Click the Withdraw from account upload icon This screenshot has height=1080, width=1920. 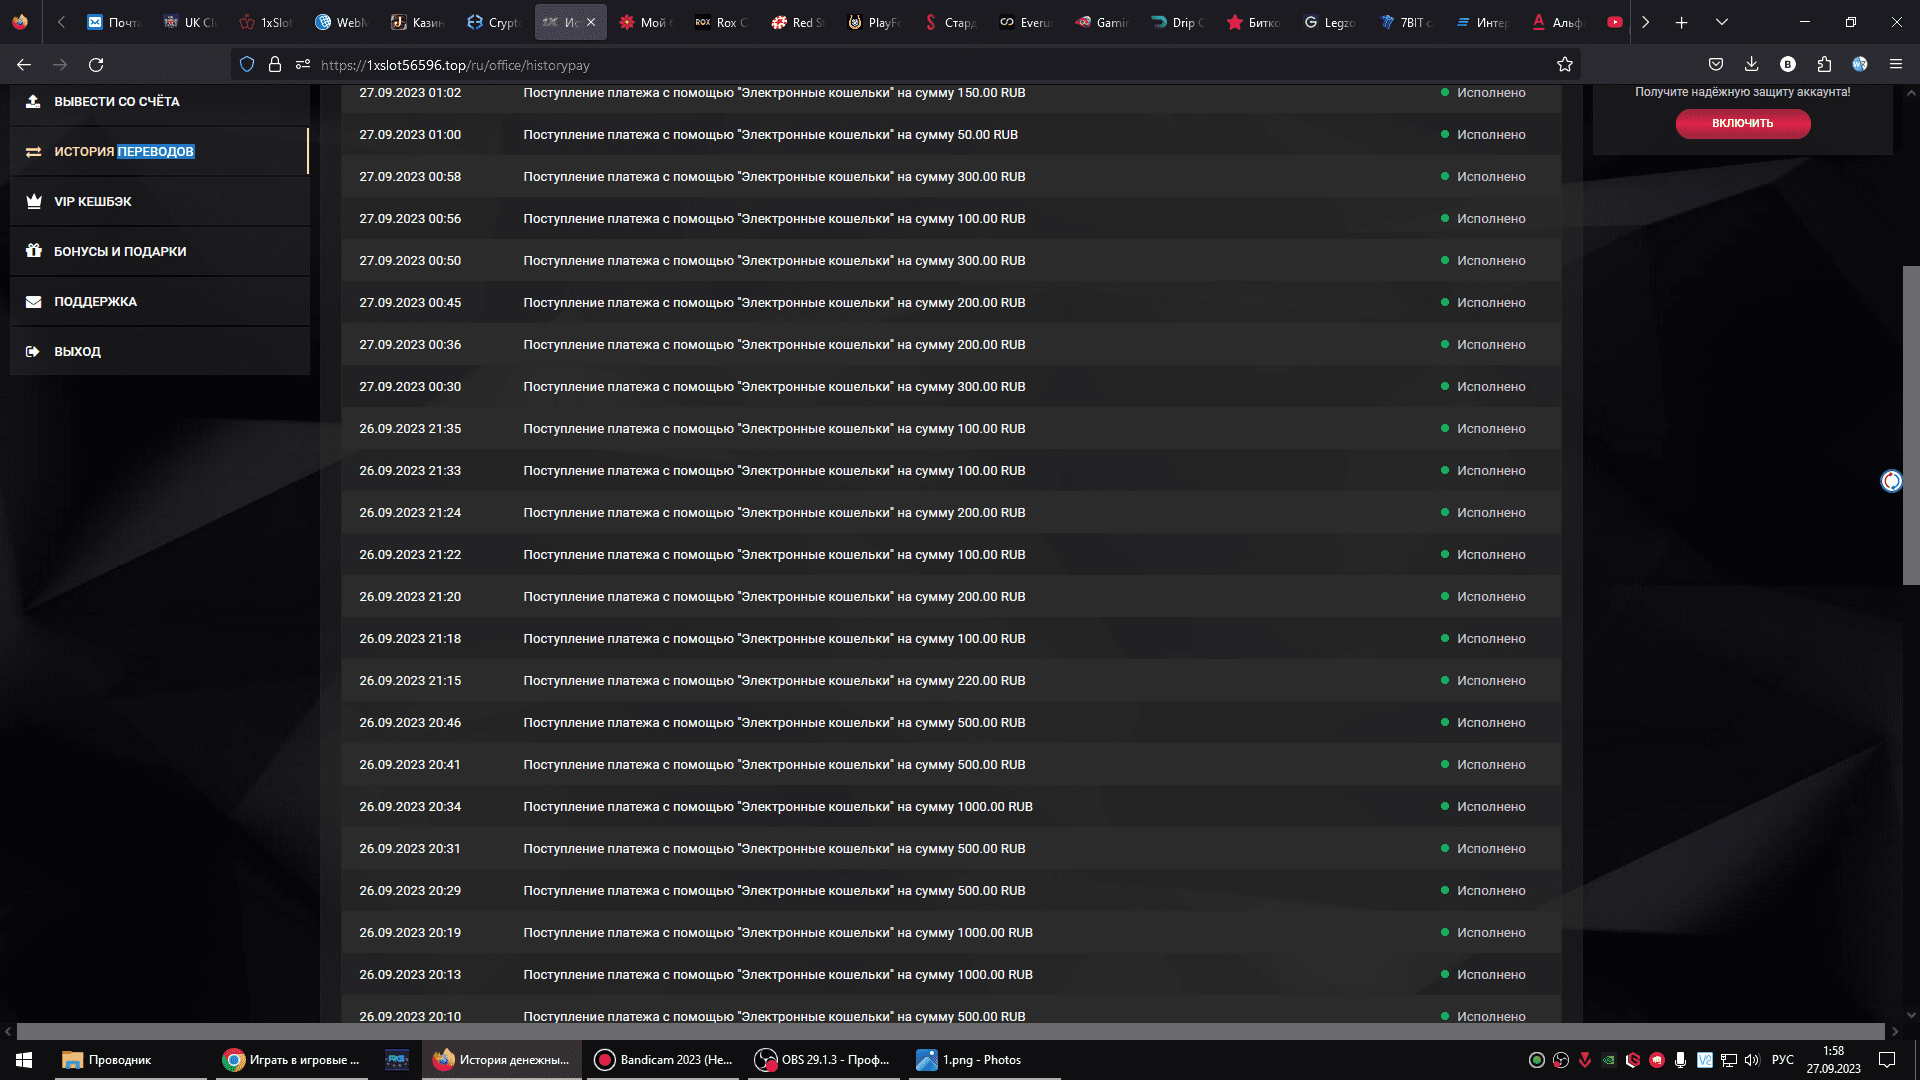click(33, 101)
